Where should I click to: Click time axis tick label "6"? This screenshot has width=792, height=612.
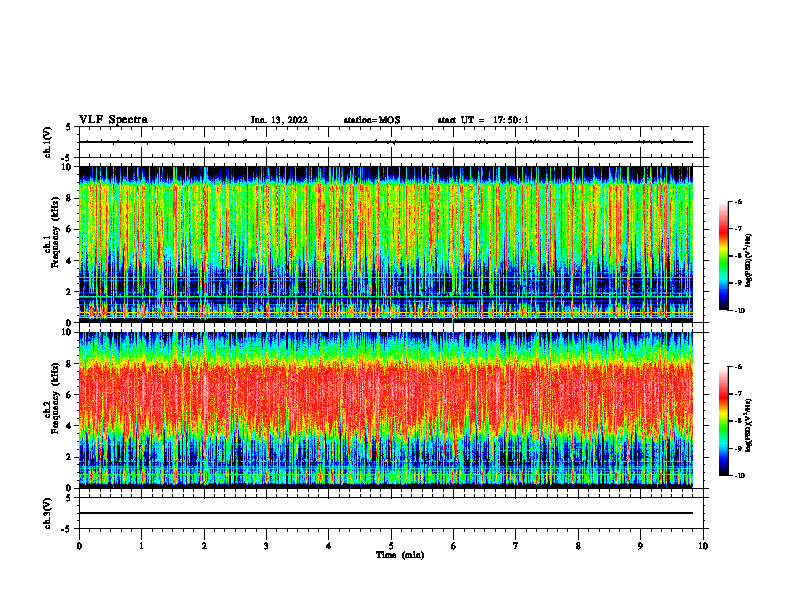pos(454,546)
